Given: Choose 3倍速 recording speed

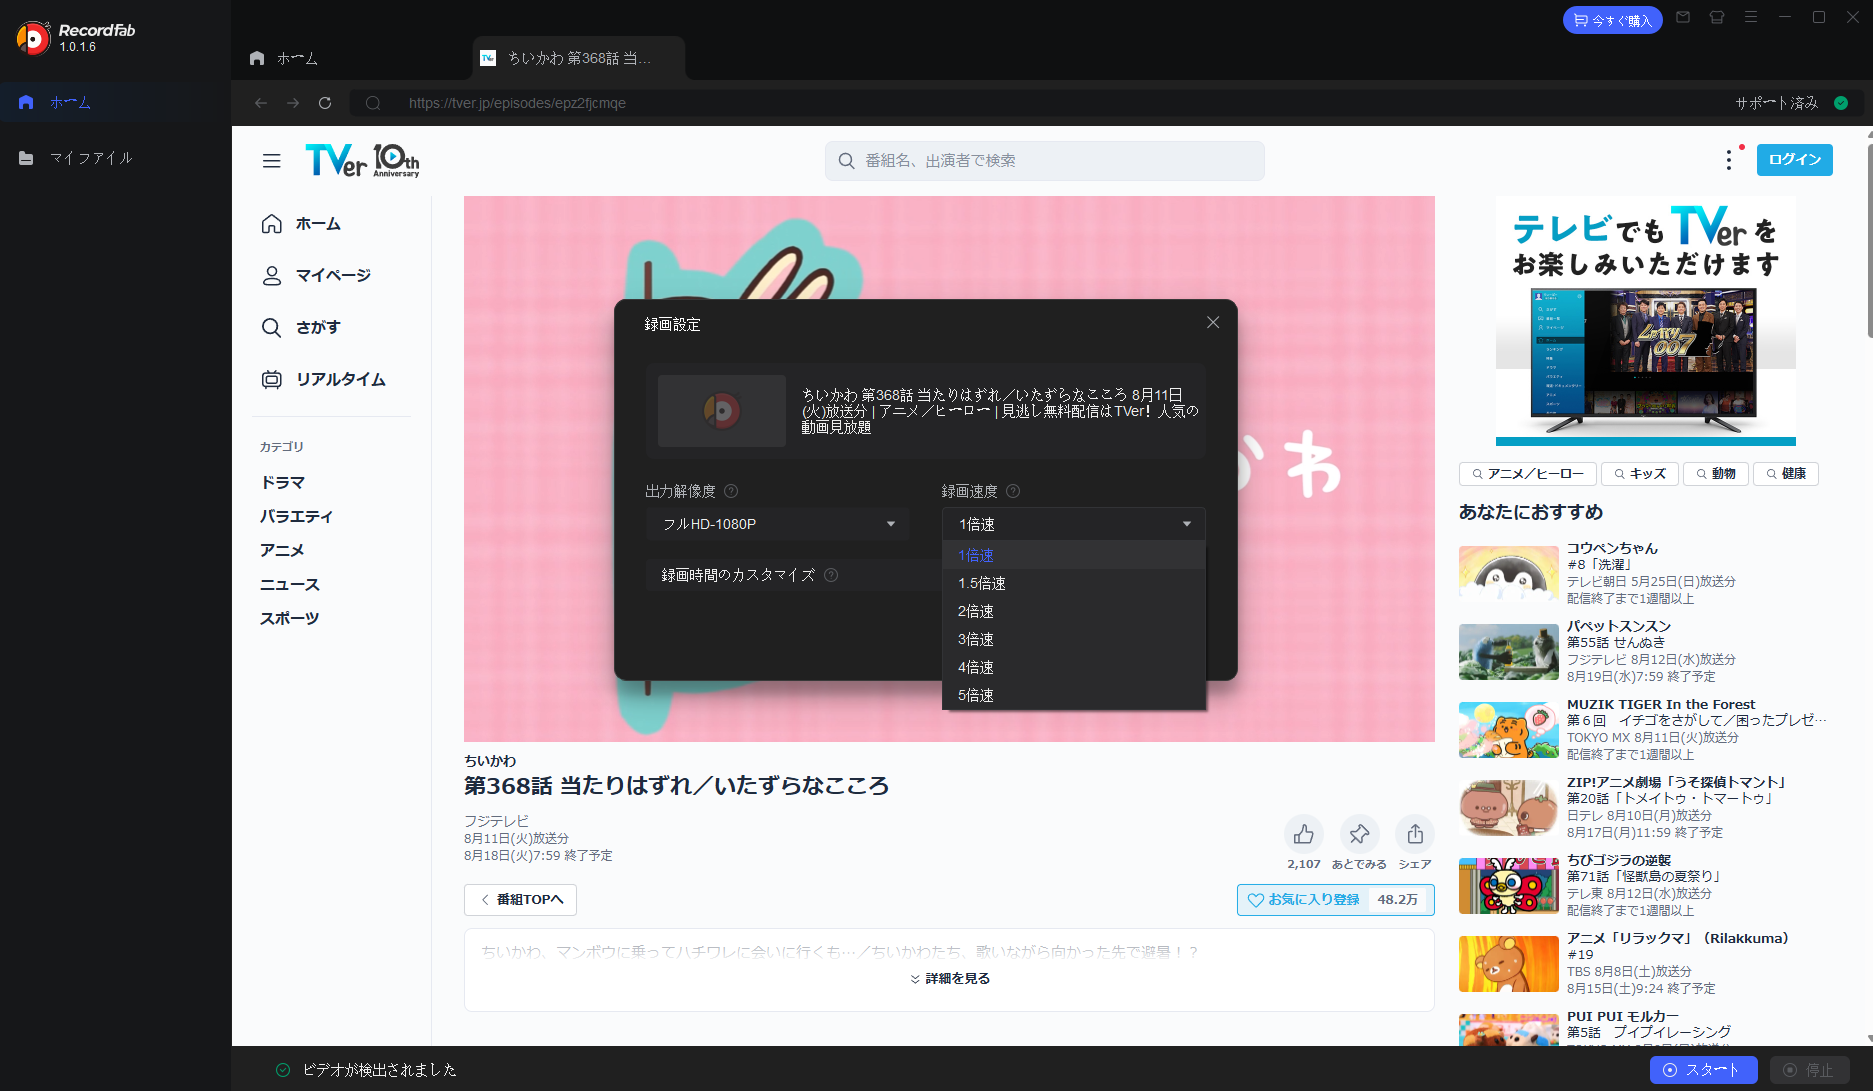Looking at the screenshot, I should point(1074,639).
